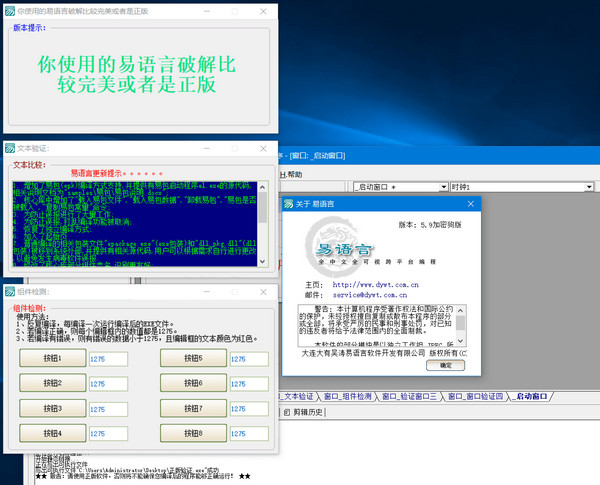Click inside the green-on-blue update text area
This screenshot has height=485, width=600.
click(134, 224)
